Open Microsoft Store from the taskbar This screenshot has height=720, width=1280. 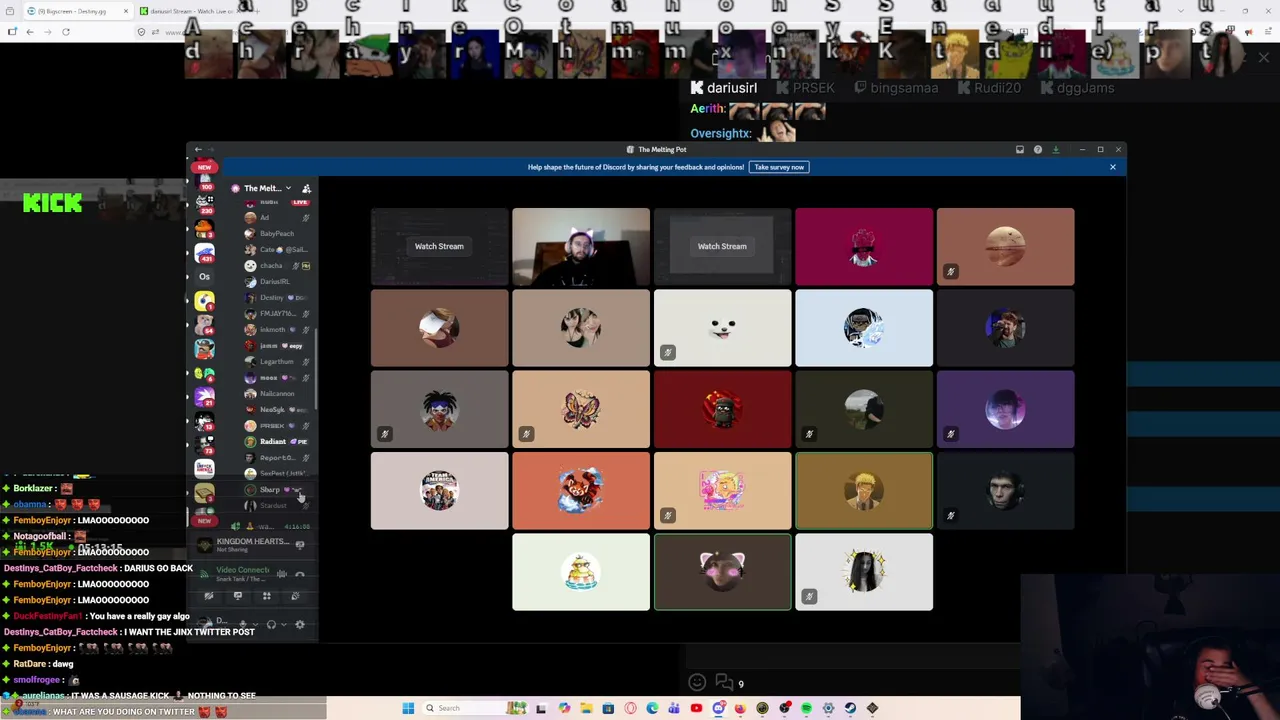tap(608, 708)
